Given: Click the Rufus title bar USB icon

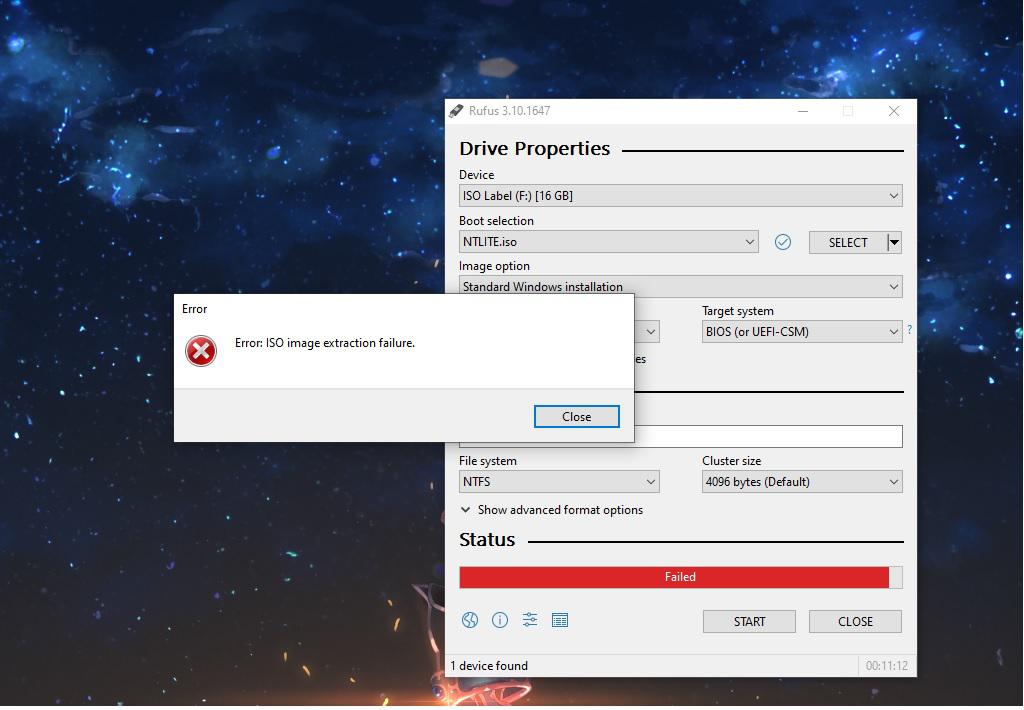Looking at the screenshot, I should 456,111.
